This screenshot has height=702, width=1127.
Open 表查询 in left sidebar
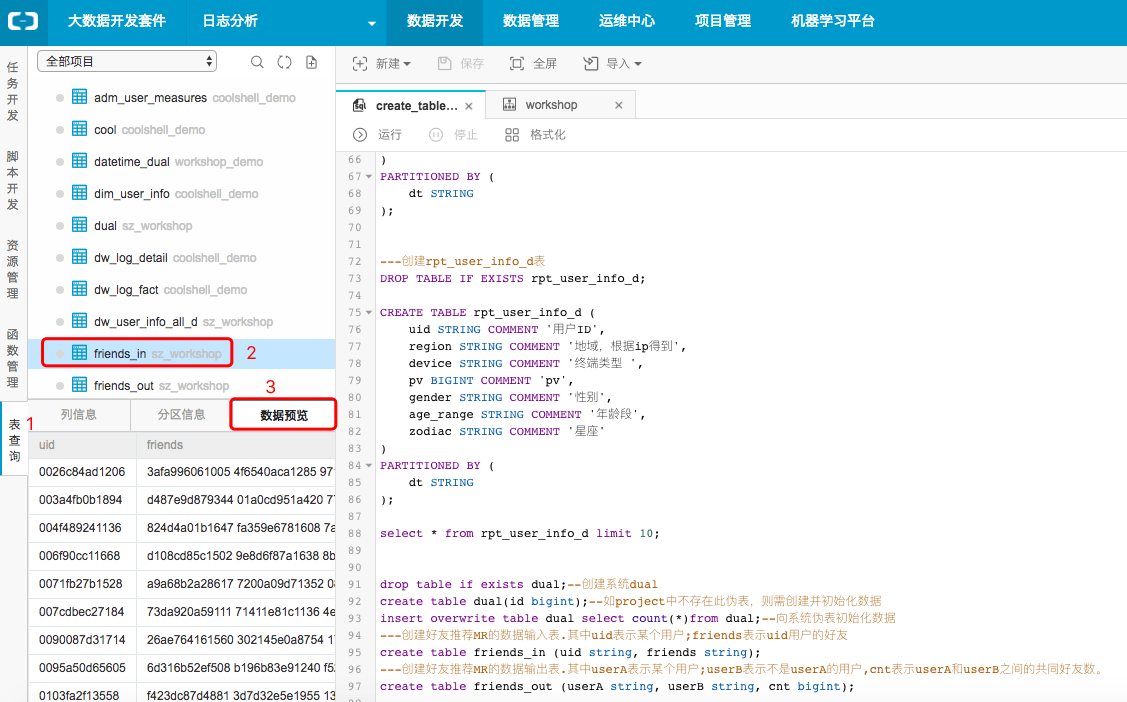click(14, 440)
